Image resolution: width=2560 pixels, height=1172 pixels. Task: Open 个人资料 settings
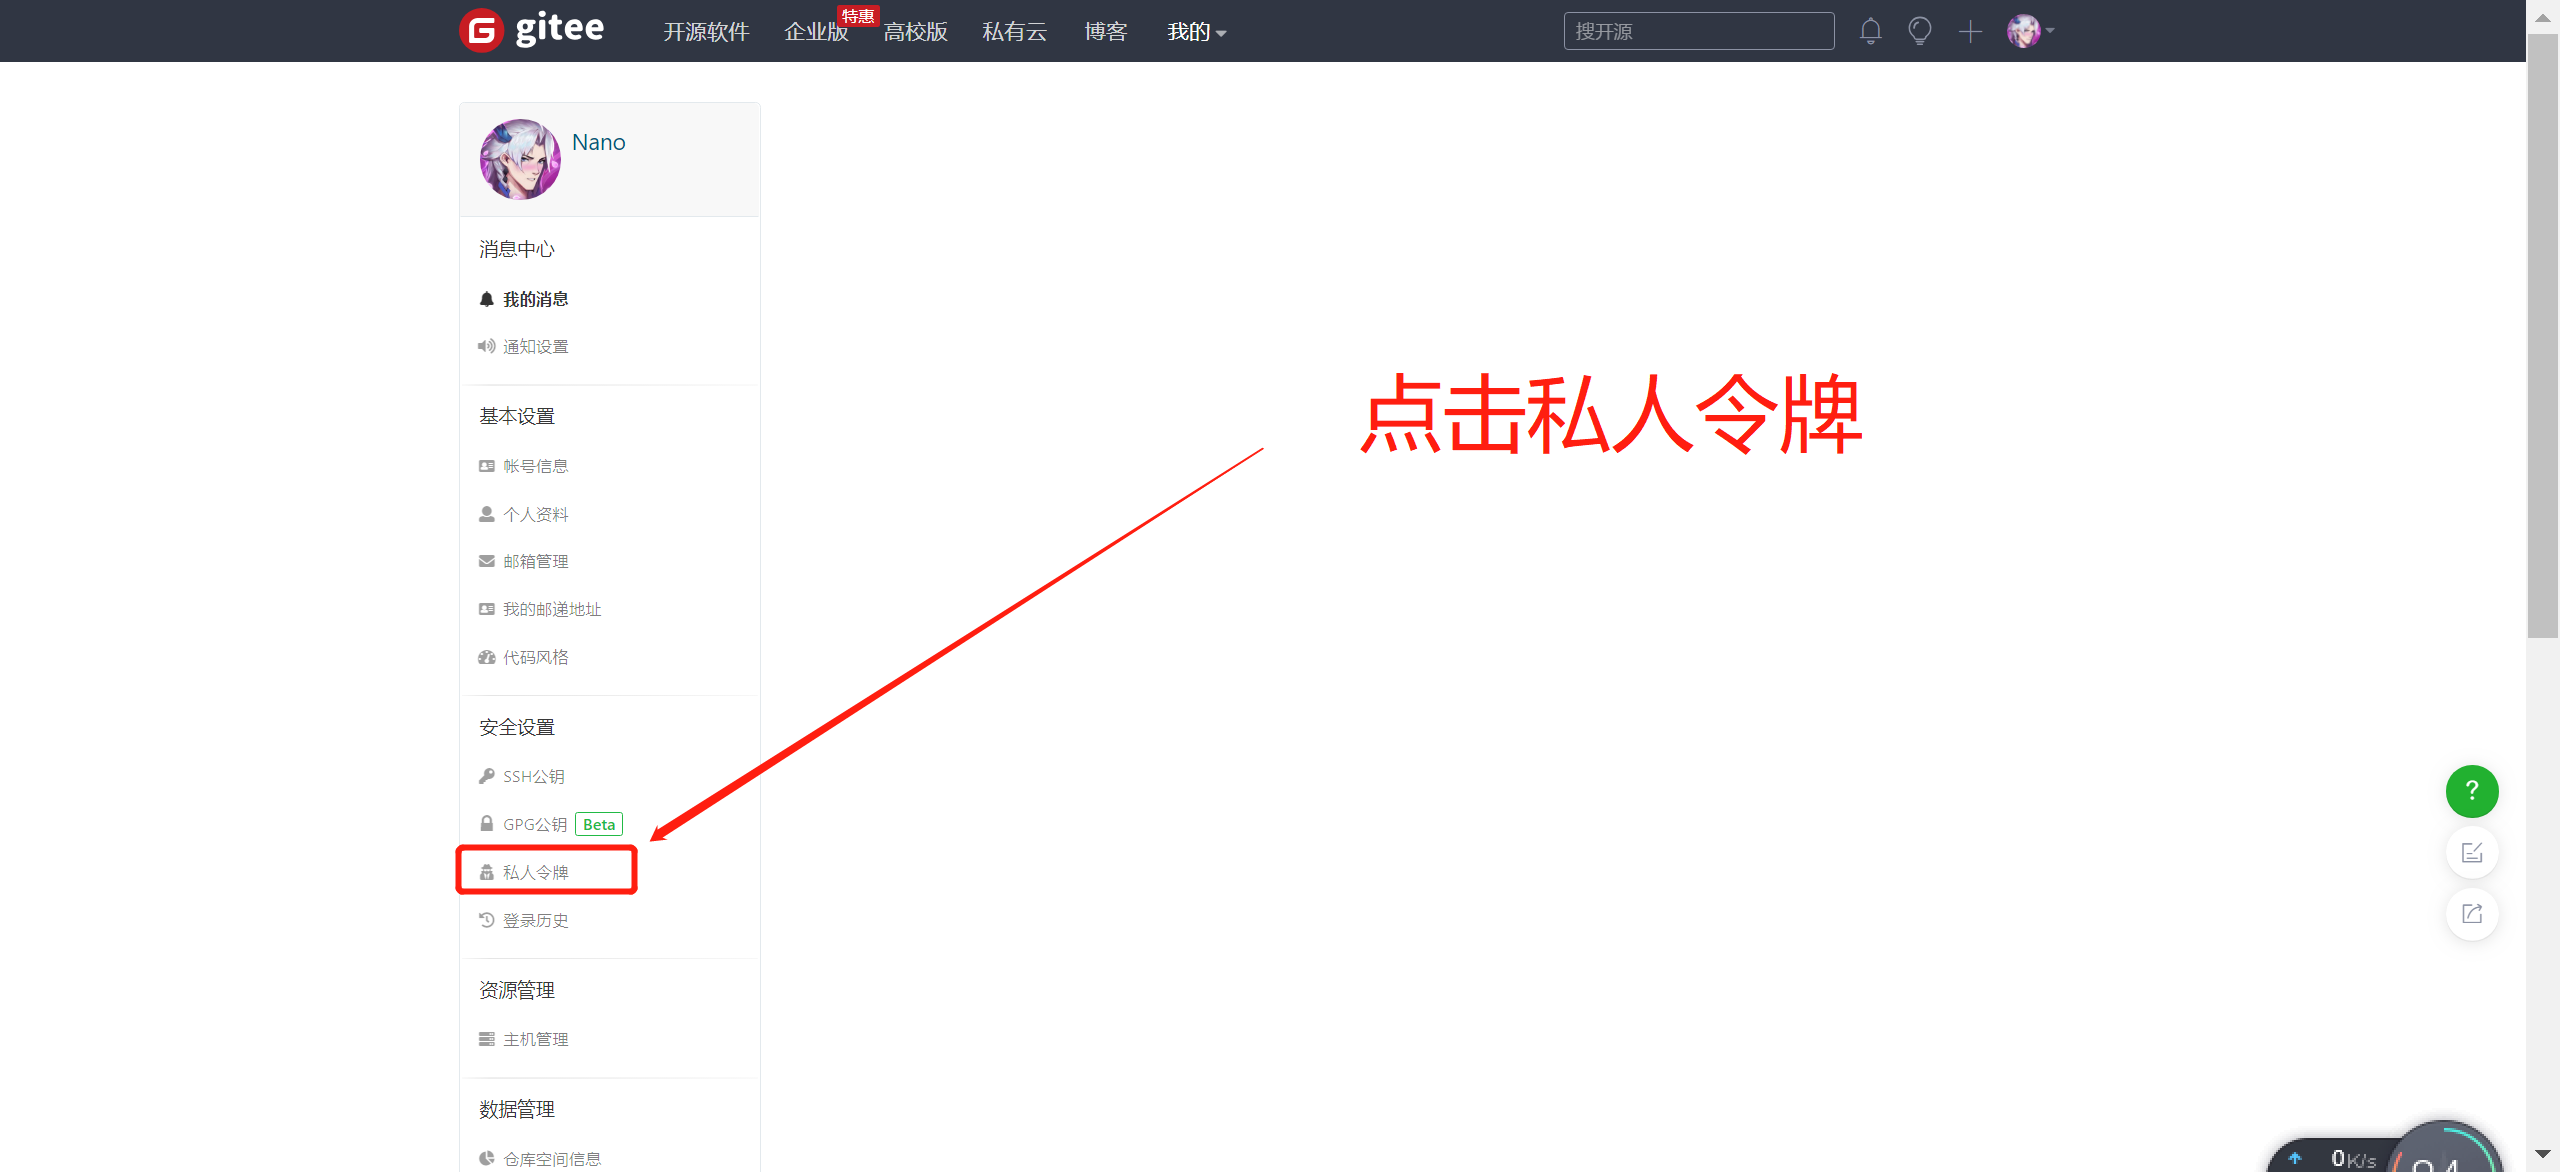click(x=535, y=514)
